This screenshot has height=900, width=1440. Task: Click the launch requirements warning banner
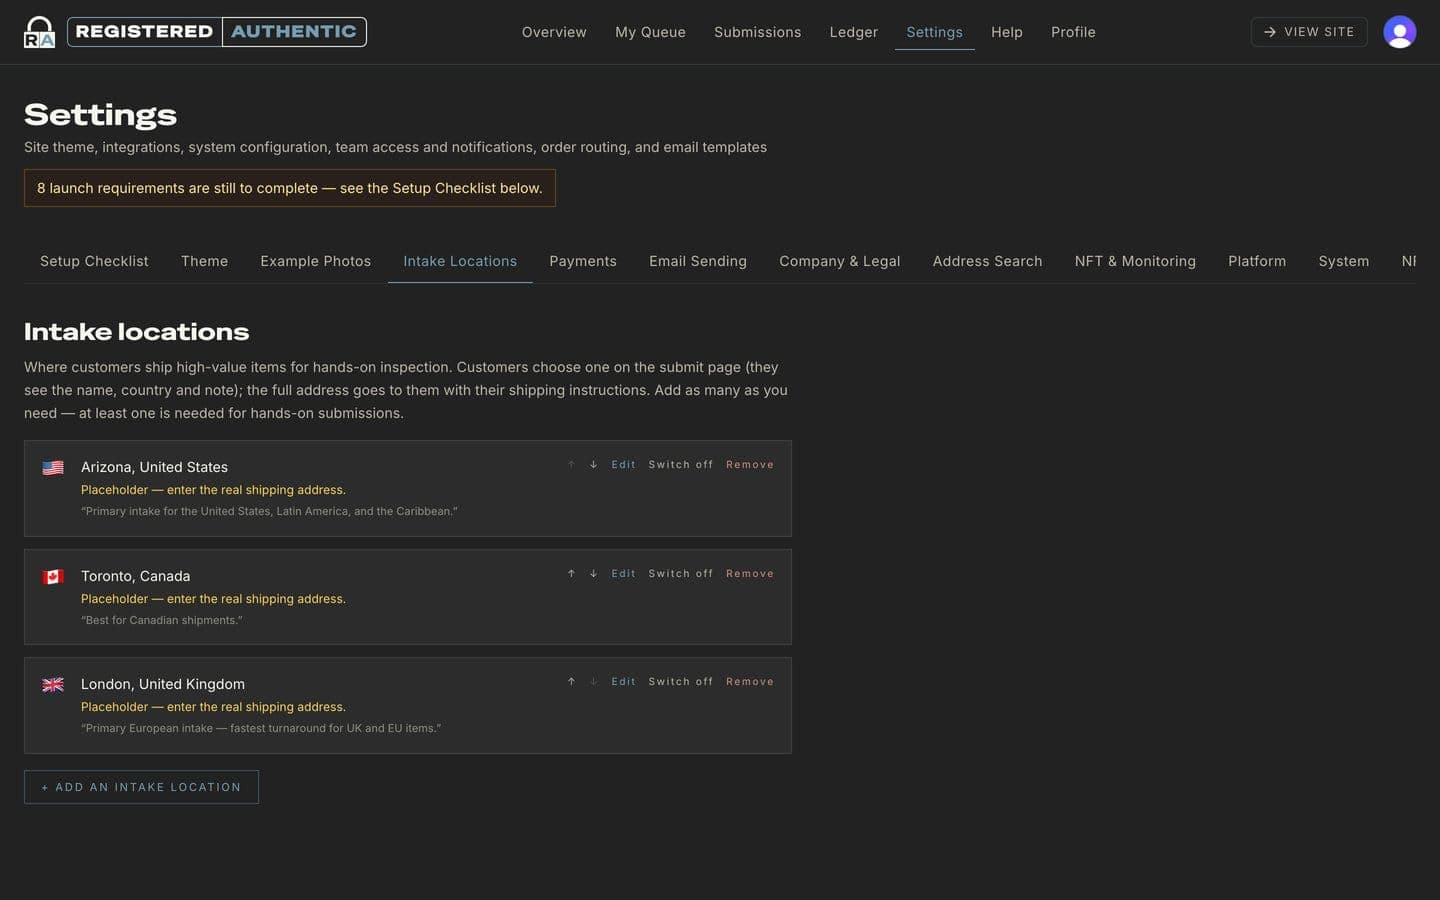[290, 188]
